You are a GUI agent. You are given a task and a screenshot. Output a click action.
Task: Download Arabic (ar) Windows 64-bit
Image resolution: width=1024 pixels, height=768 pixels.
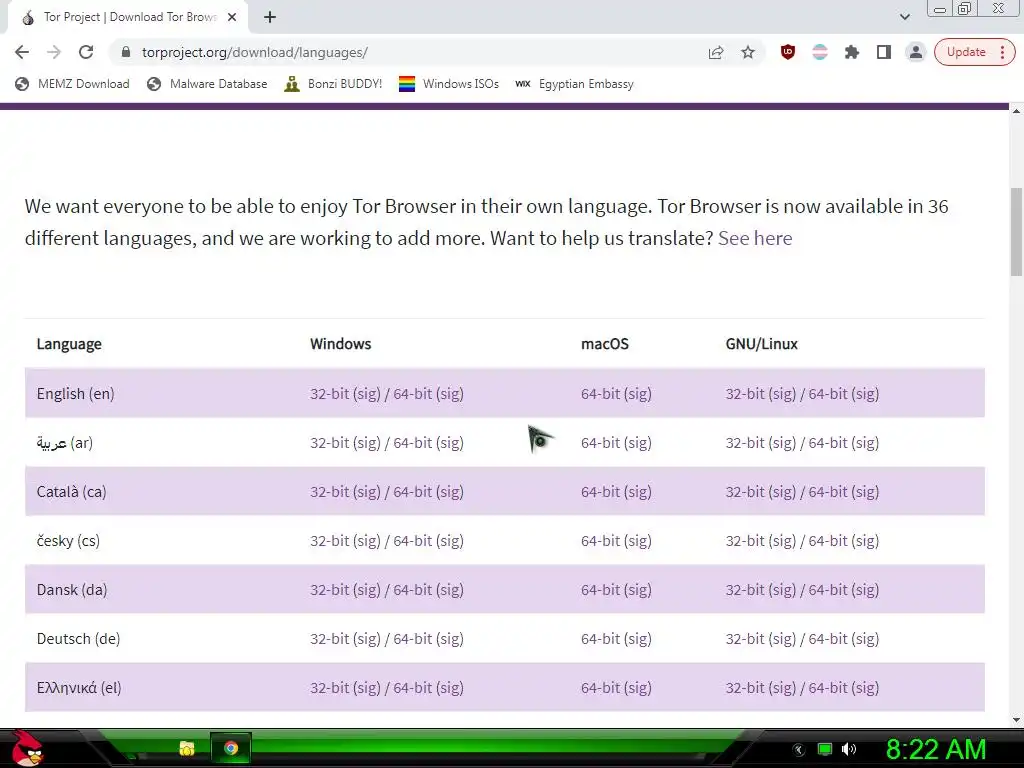(413, 443)
